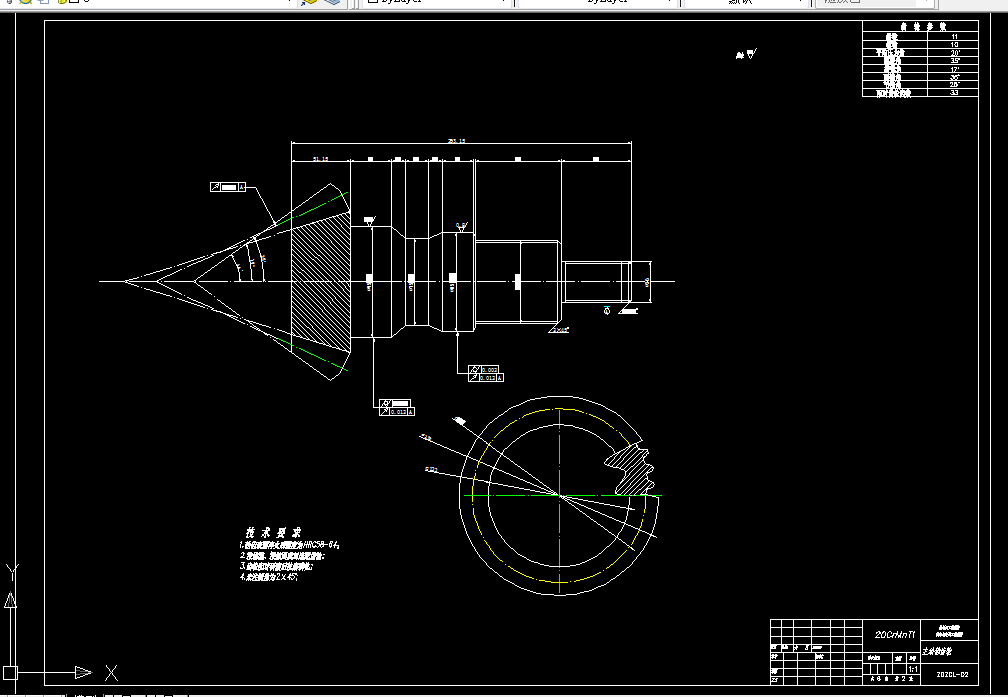Select the datum A symbol below the shaft end
The height and width of the screenshot is (697, 1008).
pyautogui.click(x=607, y=311)
